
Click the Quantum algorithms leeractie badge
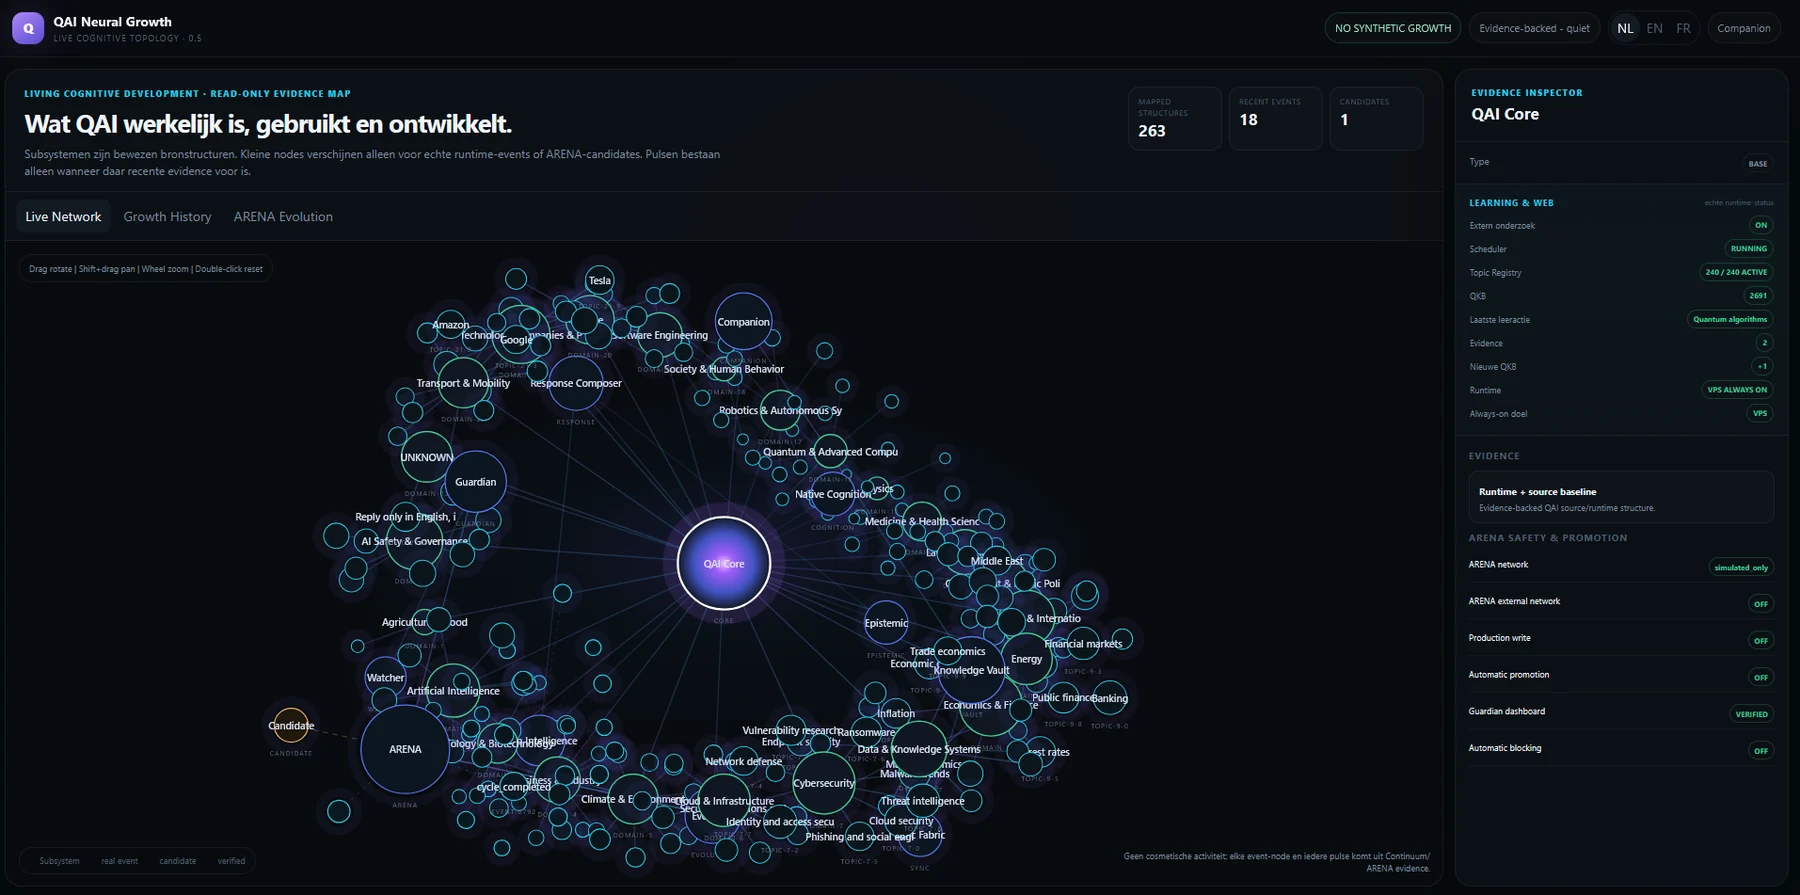1730,319
